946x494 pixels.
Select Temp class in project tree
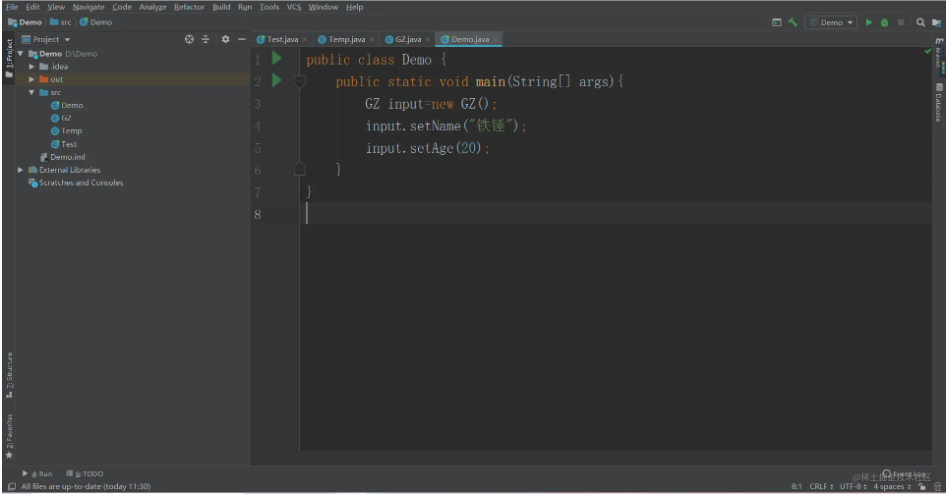(66, 131)
